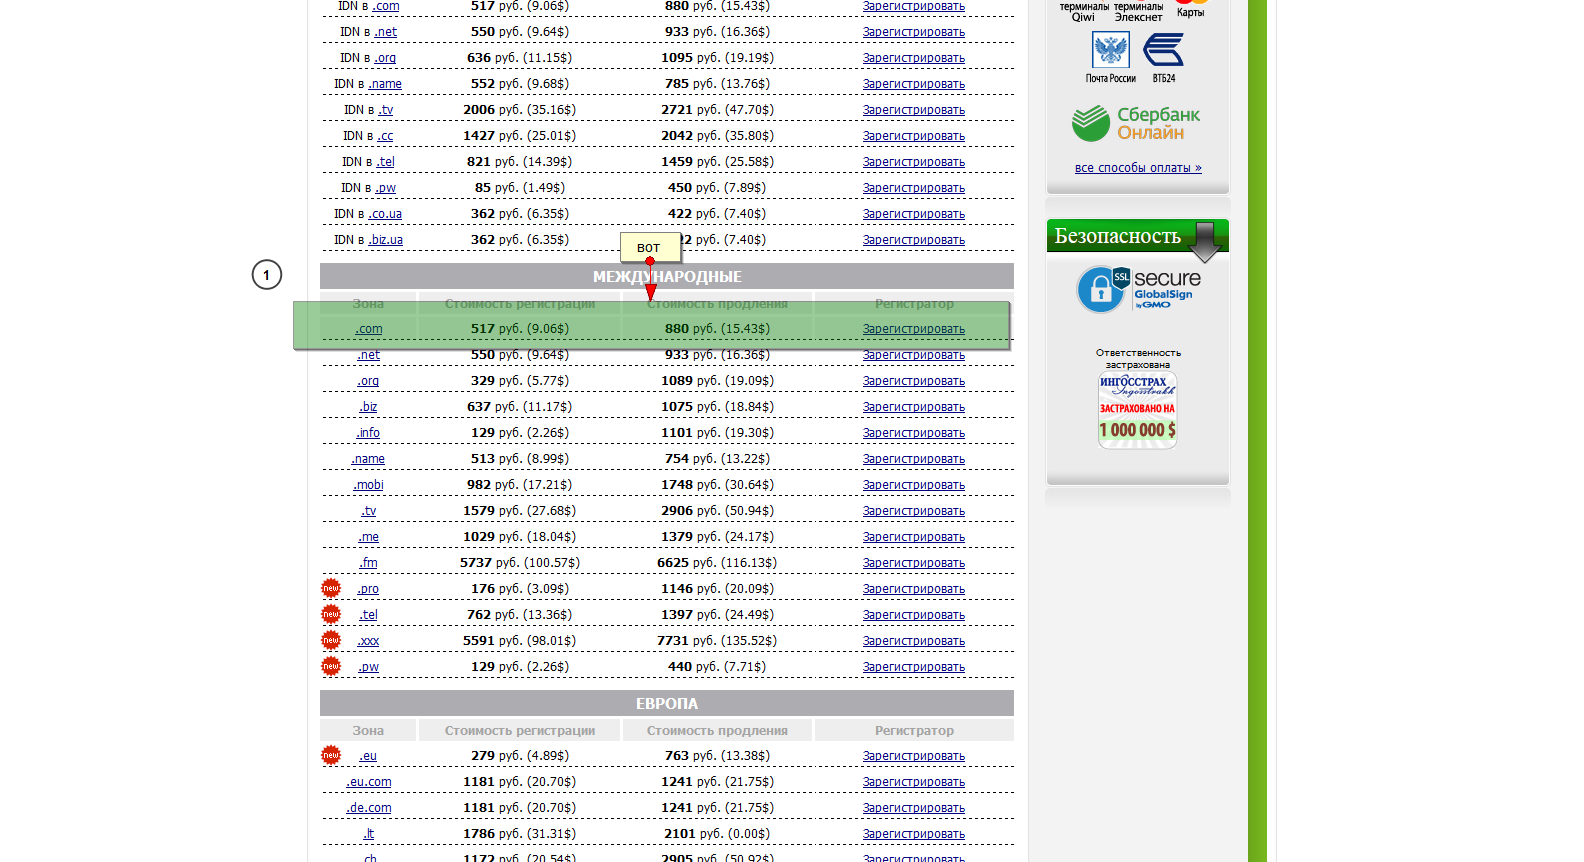Open the IDN .cc zone link
The height and width of the screenshot is (862, 1584).
(385, 136)
